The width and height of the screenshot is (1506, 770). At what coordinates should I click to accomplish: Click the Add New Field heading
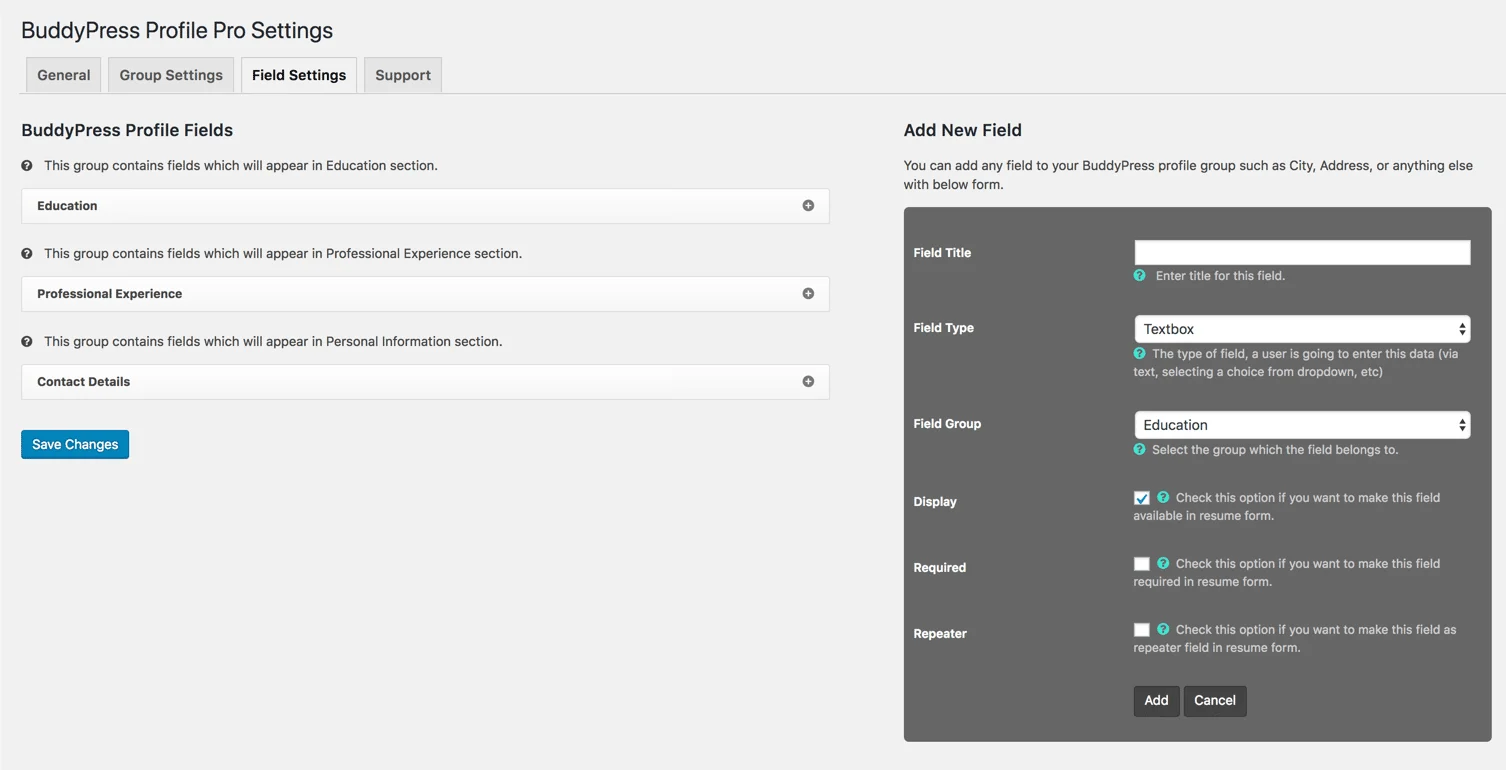[963, 130]
